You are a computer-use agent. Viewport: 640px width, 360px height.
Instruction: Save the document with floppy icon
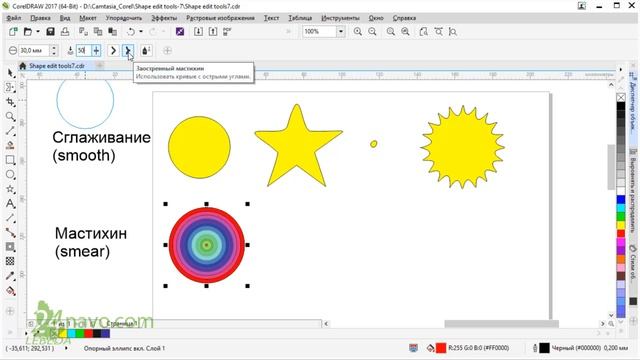50,31
